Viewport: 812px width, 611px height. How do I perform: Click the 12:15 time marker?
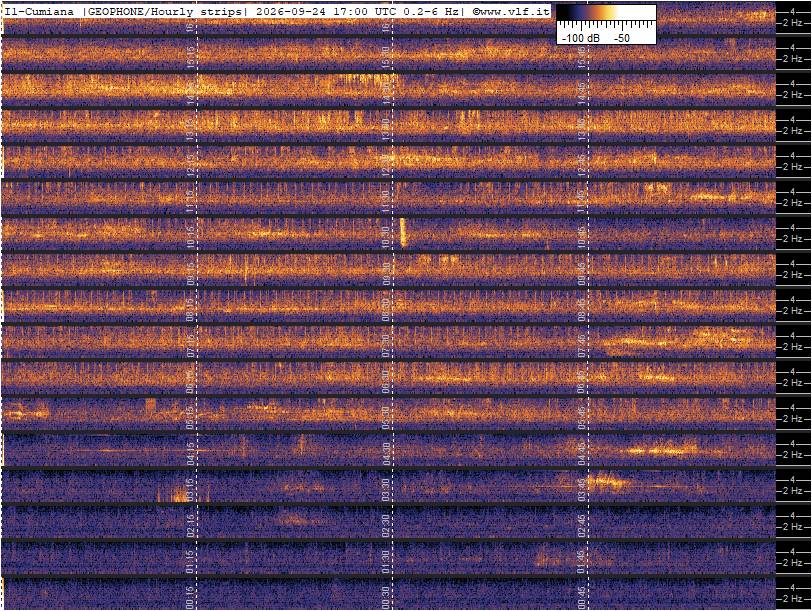[x=191, y=165]
